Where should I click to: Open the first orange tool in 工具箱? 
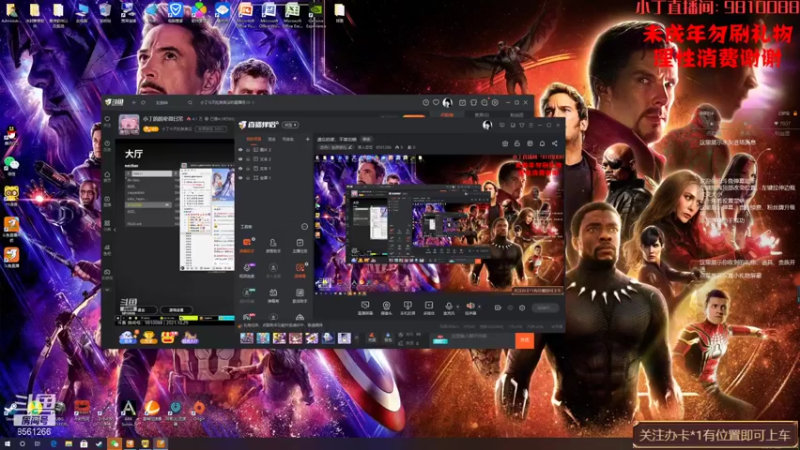tap(247, 244)
